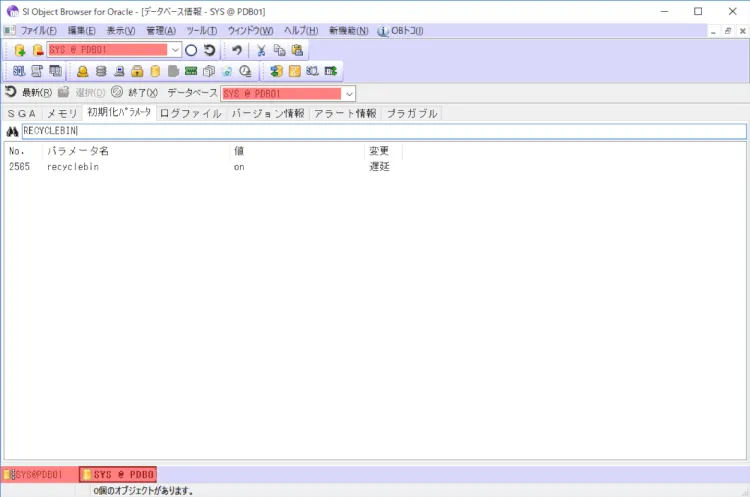The image size is (750, 497).
Task: Click the clock schedule icon
Action: pos(245,72)
